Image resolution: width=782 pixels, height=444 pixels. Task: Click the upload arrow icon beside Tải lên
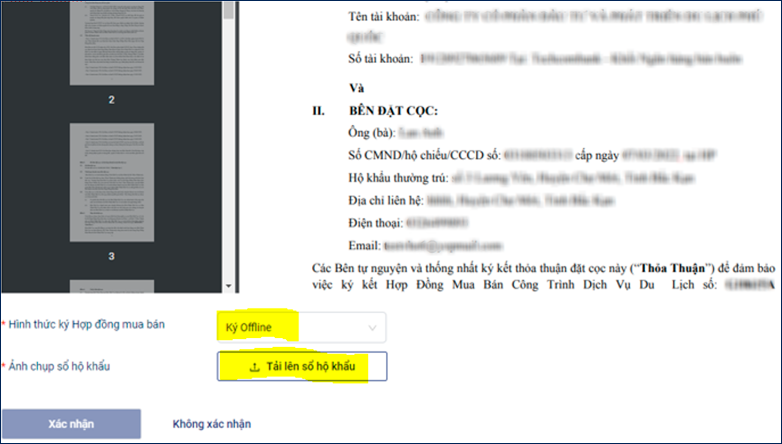(x=255, y=367)
